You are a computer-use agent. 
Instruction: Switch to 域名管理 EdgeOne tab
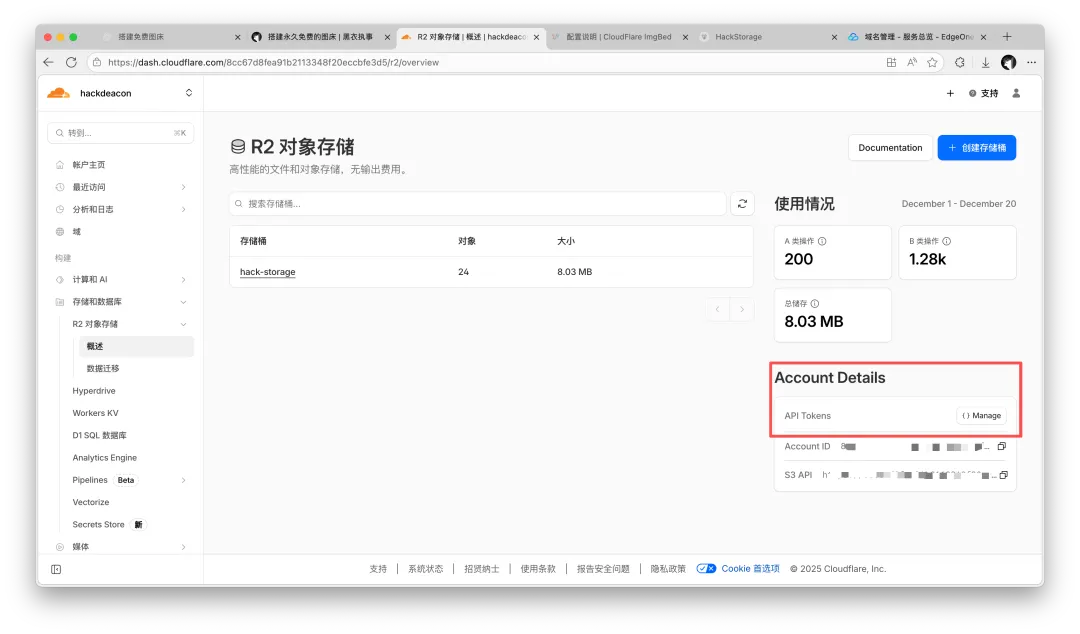click(x=919, y=37)
